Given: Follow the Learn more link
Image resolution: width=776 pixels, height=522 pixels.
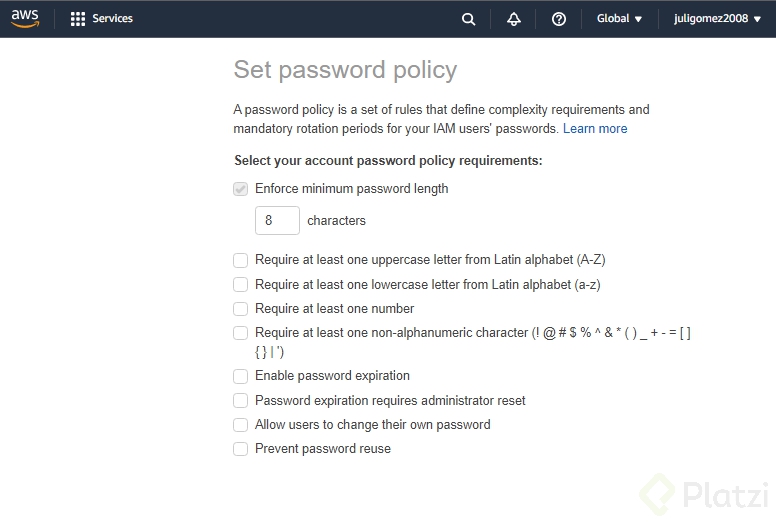Looking at the screenshot, I should [x=595, y=128].
